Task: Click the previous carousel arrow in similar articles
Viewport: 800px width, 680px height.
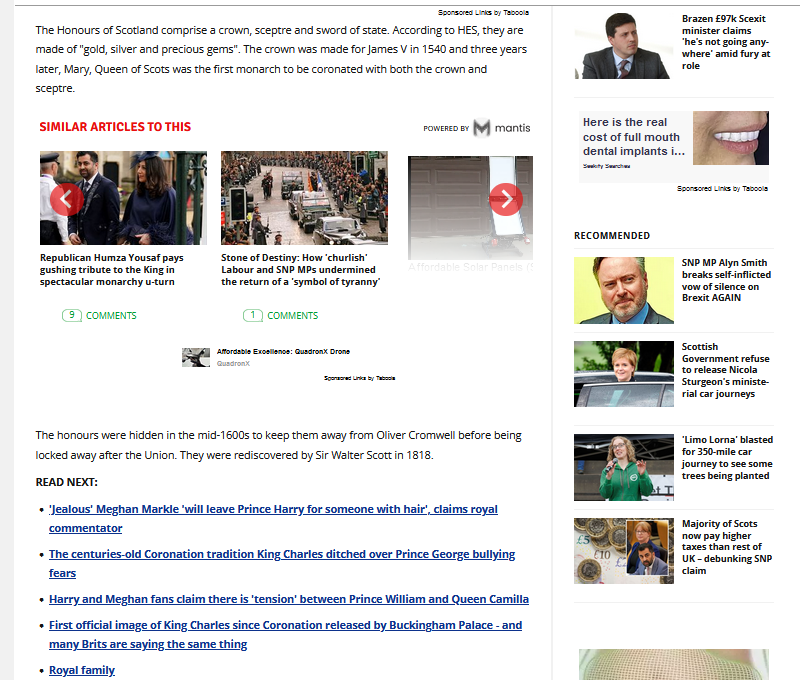Action: [x=67, y=199]
